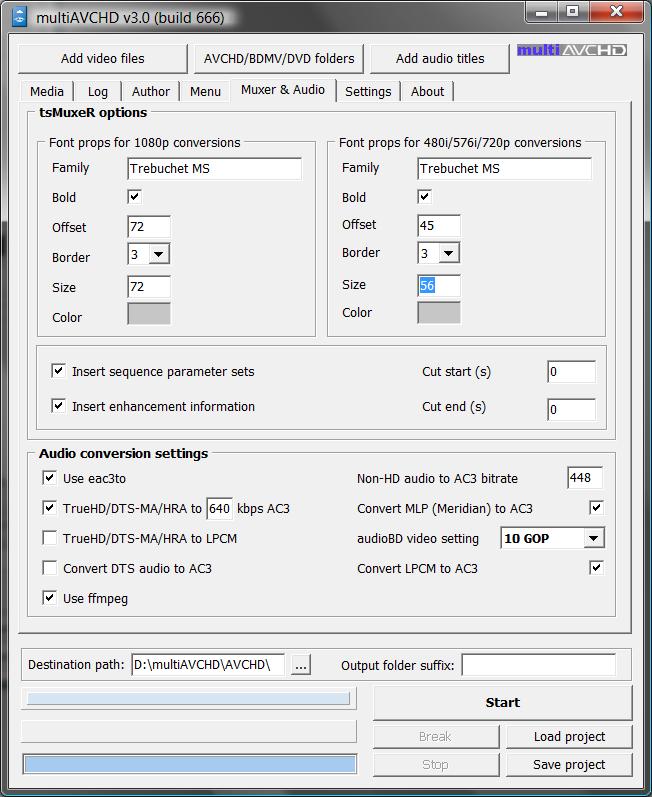652x797 pixels.
Task: Pick font Color swatch for 1080p
Action: 149,314
